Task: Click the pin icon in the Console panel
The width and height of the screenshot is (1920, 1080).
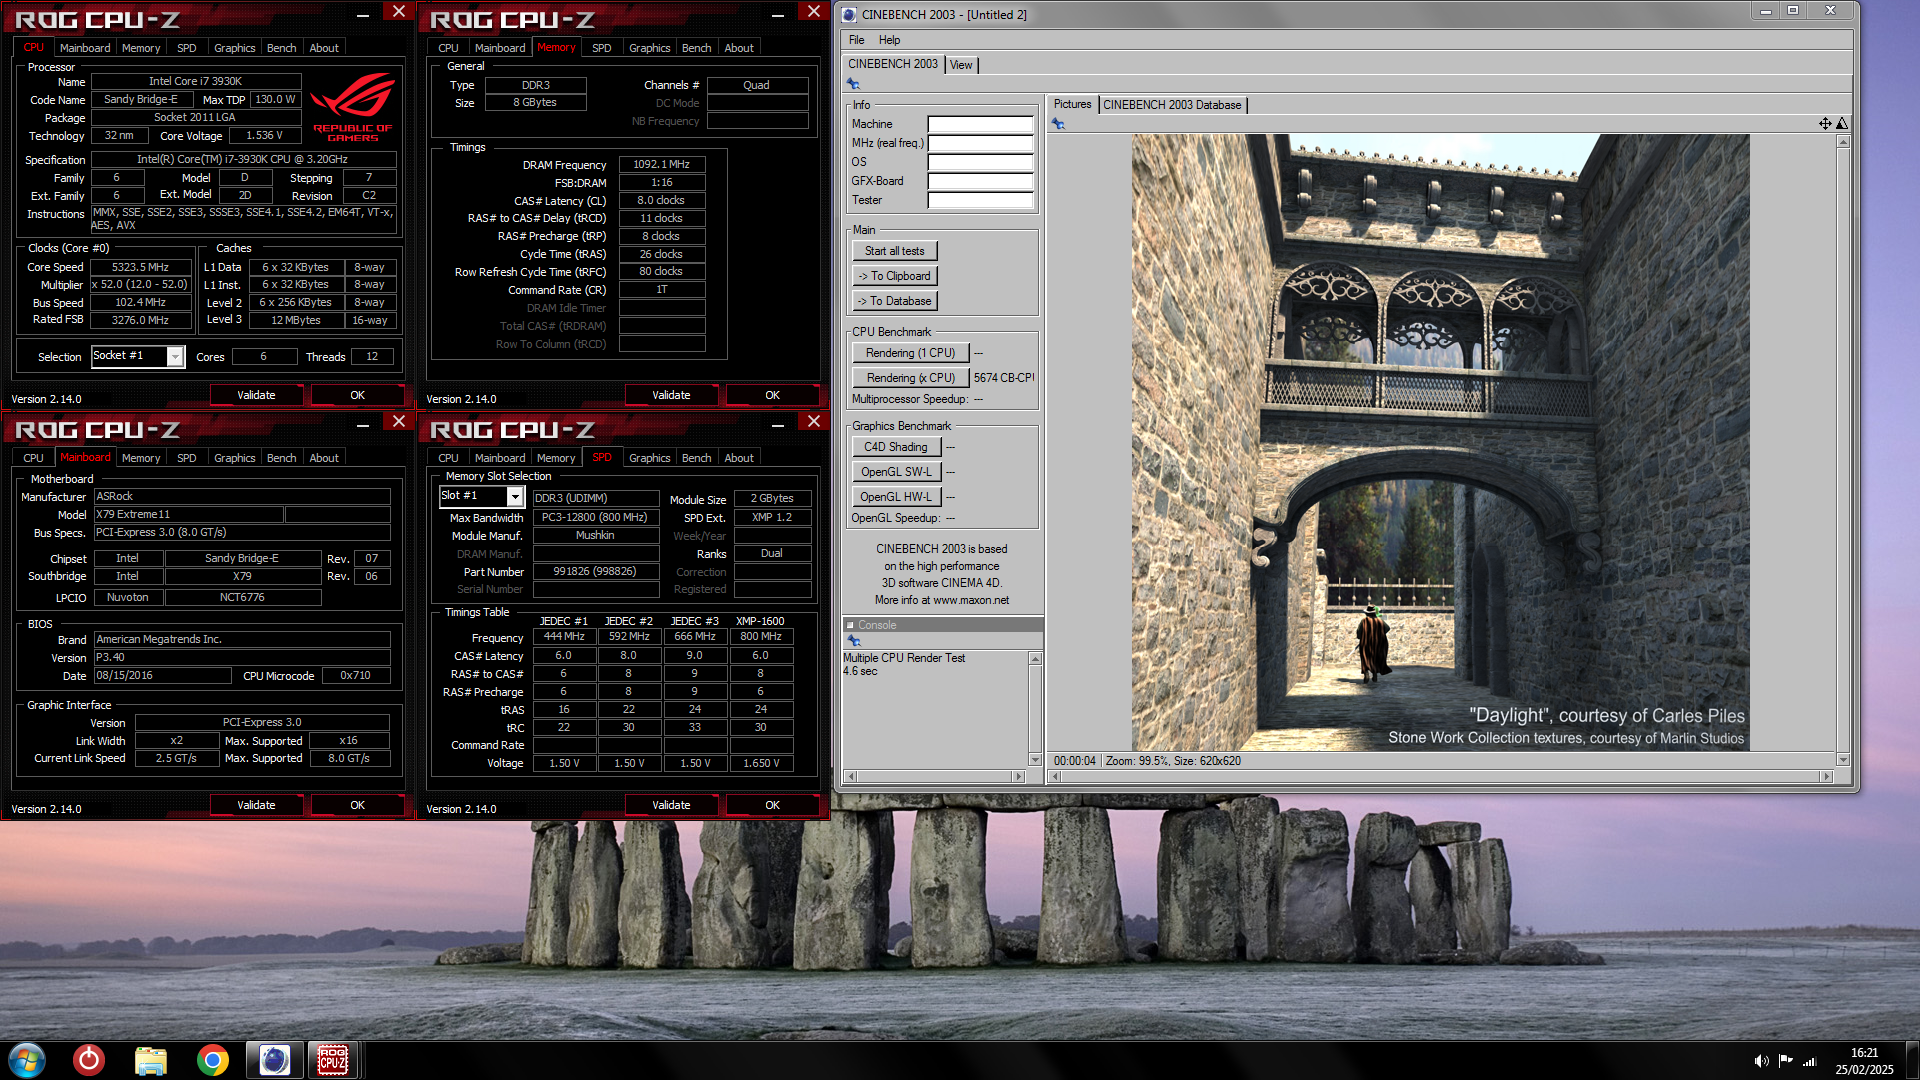Action: (853, 641)
